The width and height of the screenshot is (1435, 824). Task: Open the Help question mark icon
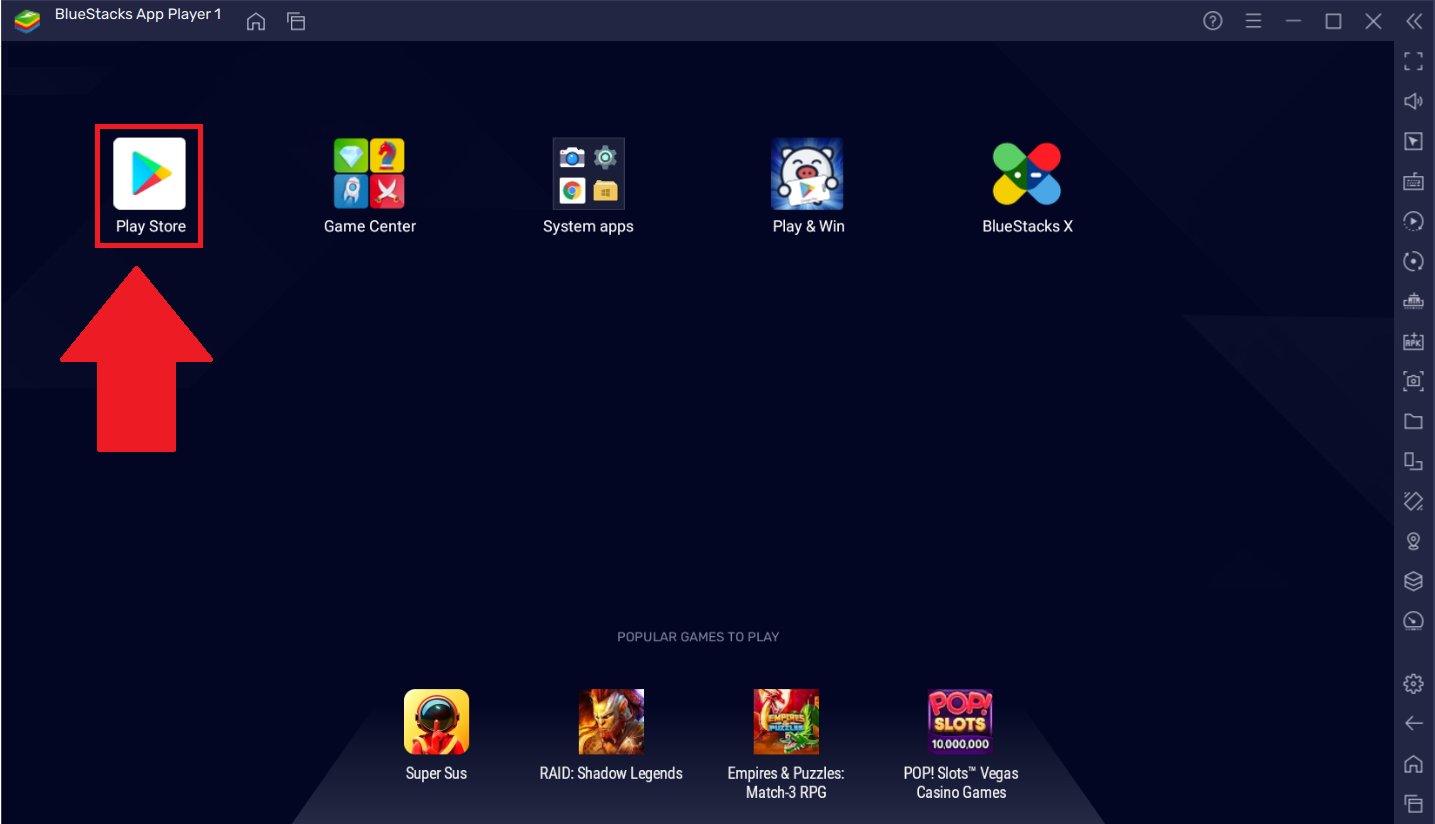pyautogui.click(x=1213, y=21)
